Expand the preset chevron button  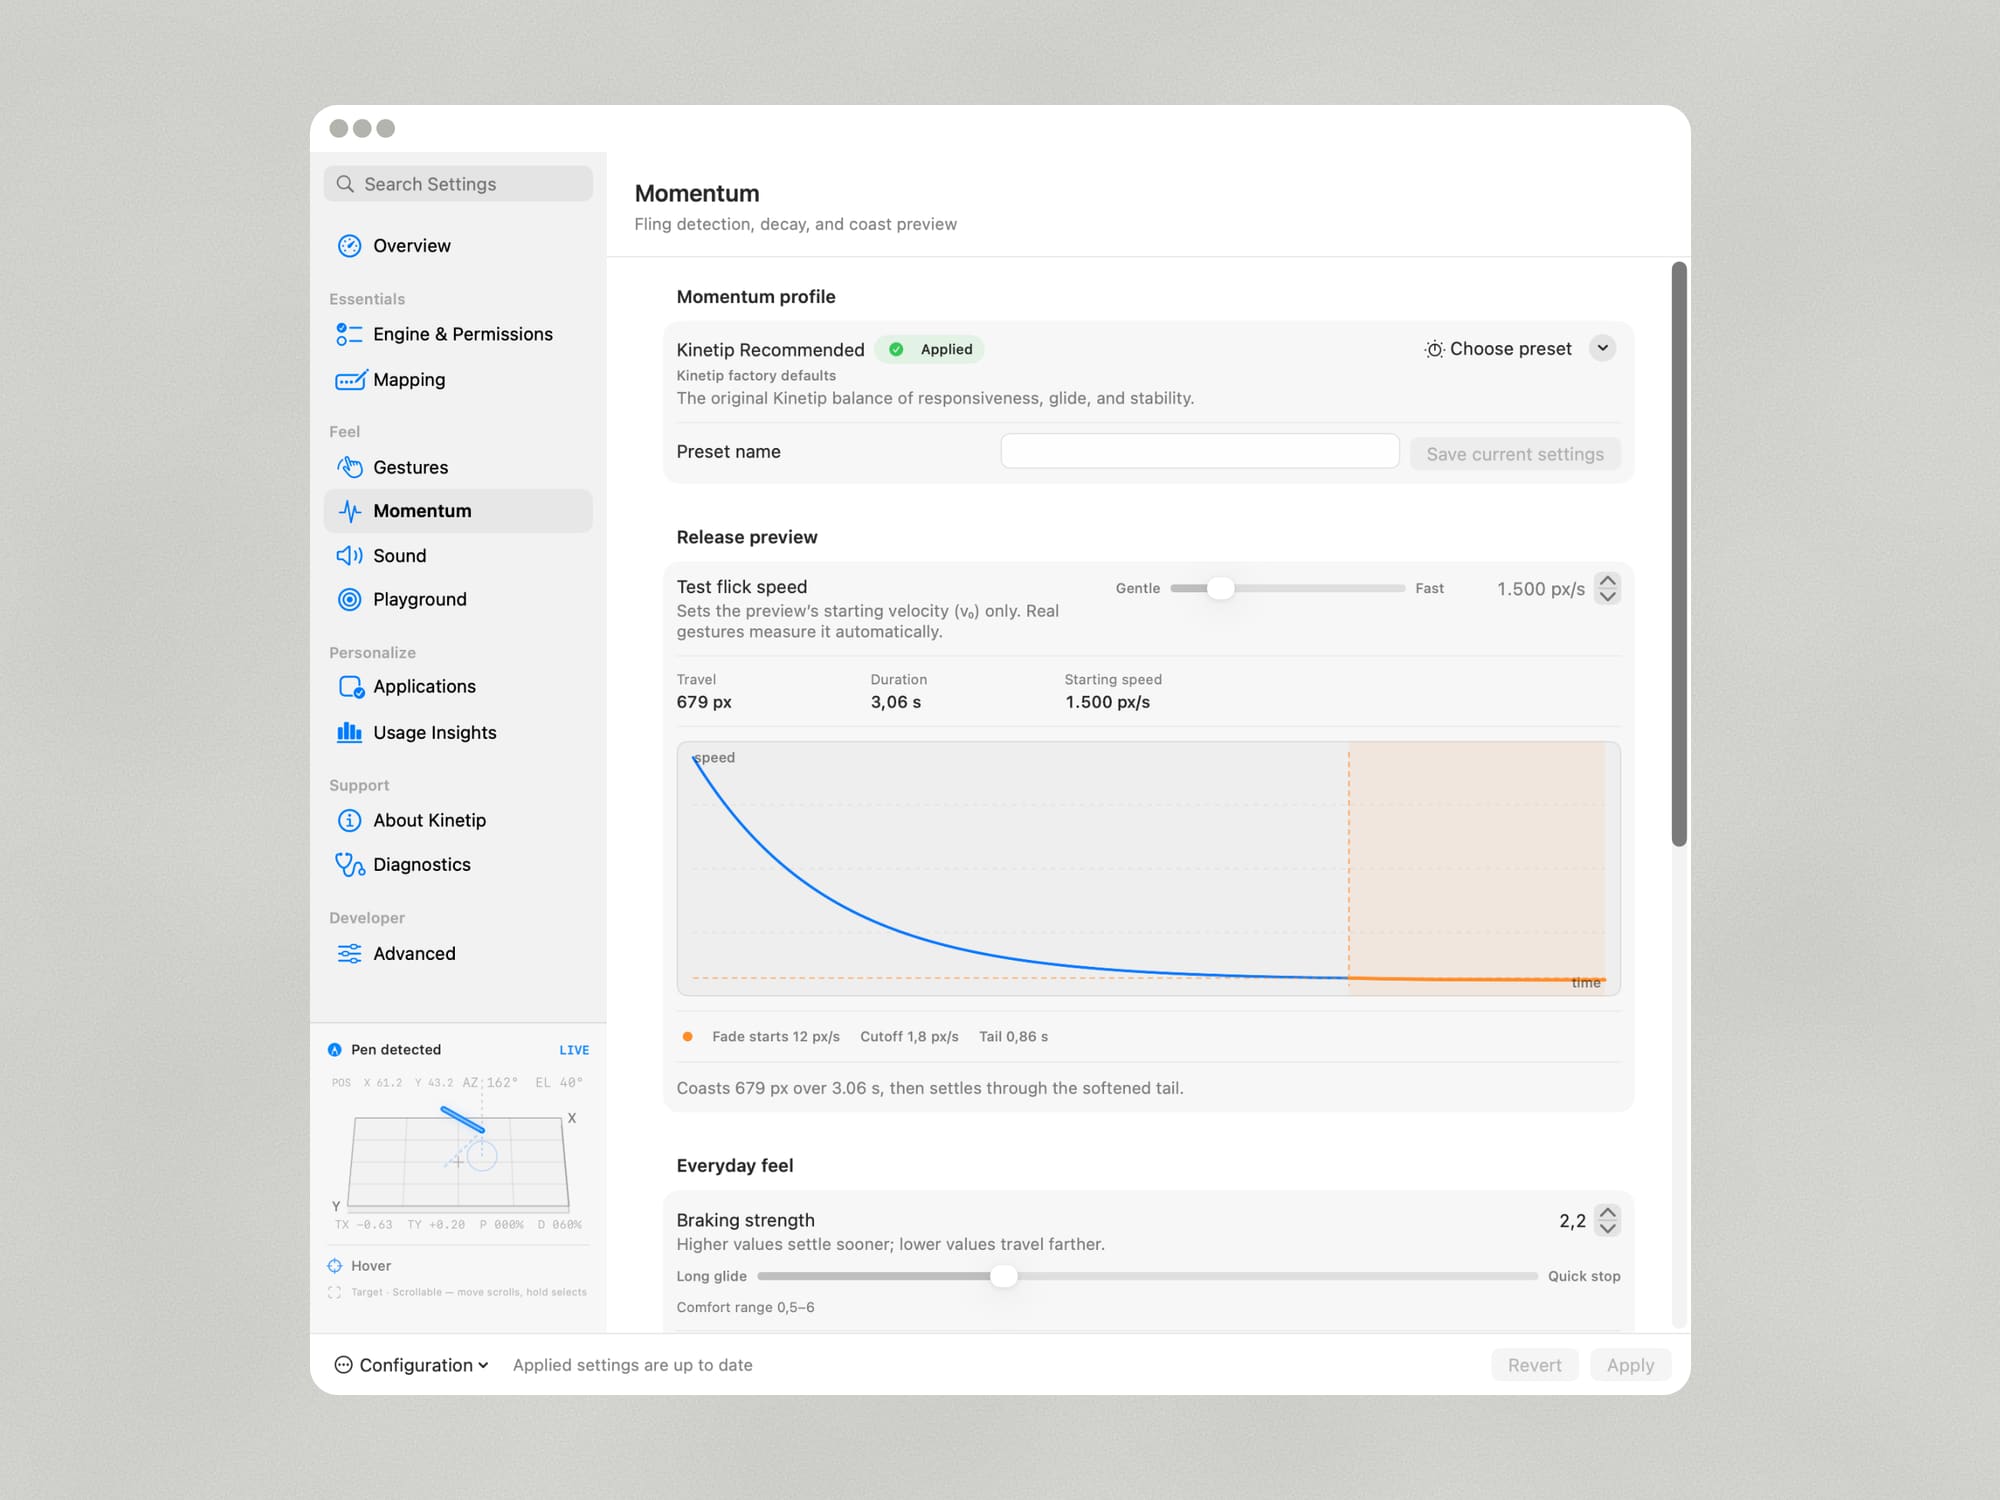pos(1603,348)
